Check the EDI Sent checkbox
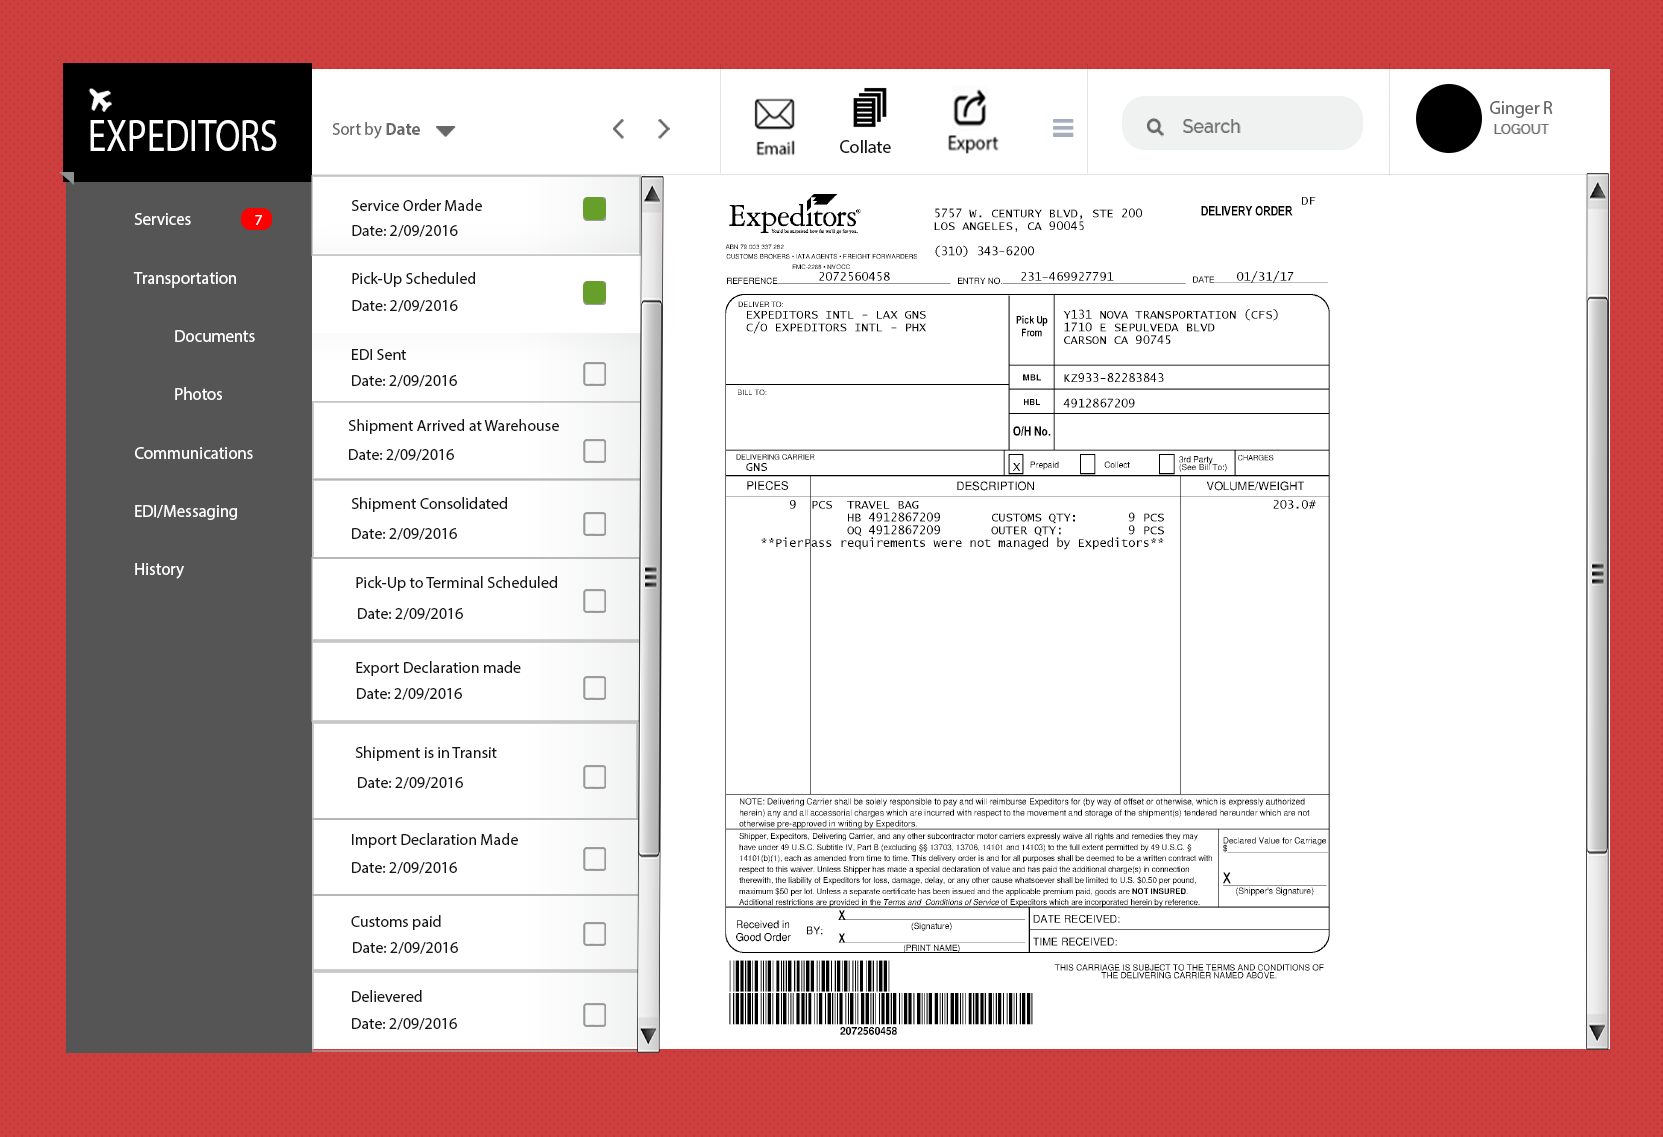 point(595,374)
